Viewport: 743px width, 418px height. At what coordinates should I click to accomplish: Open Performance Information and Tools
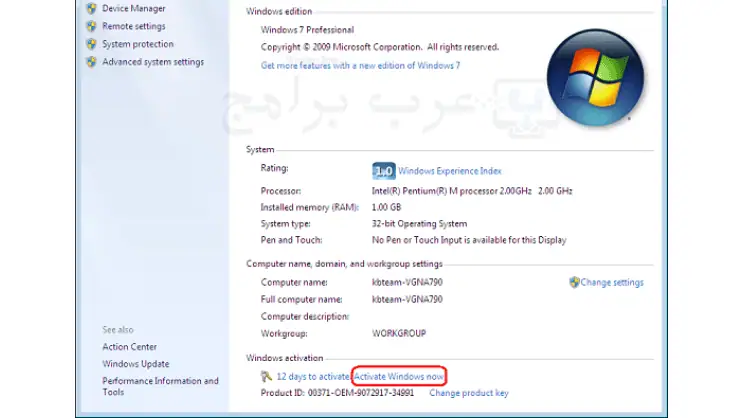pos(160,386)
